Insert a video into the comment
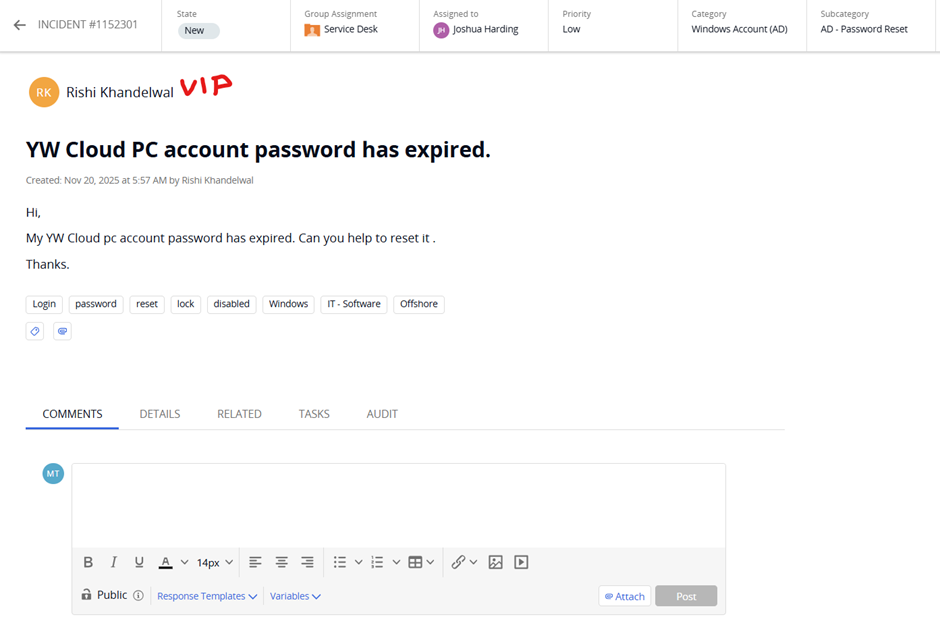This screenshot has width=940, height=640. [521, 562]
